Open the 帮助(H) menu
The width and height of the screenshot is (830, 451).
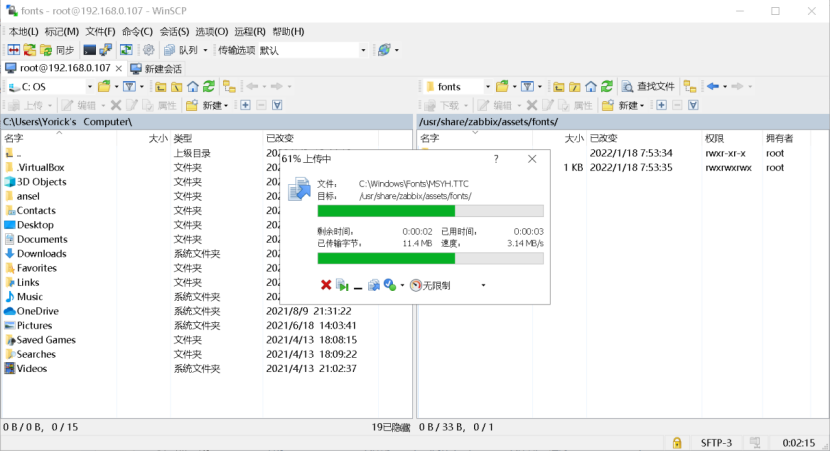pyautogui.click(x=288, y=32)
